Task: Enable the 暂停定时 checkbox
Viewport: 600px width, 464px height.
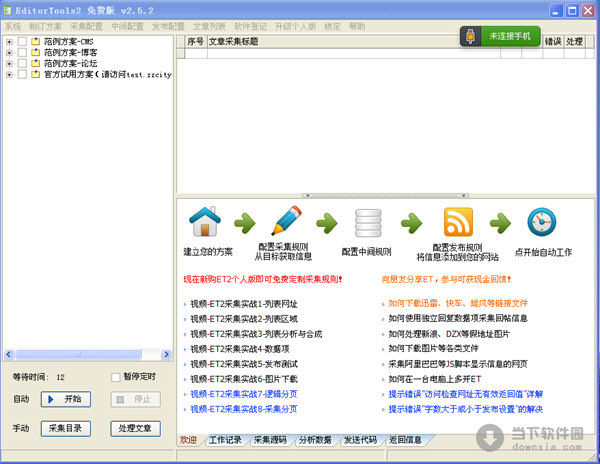Action: coord(116,378)
